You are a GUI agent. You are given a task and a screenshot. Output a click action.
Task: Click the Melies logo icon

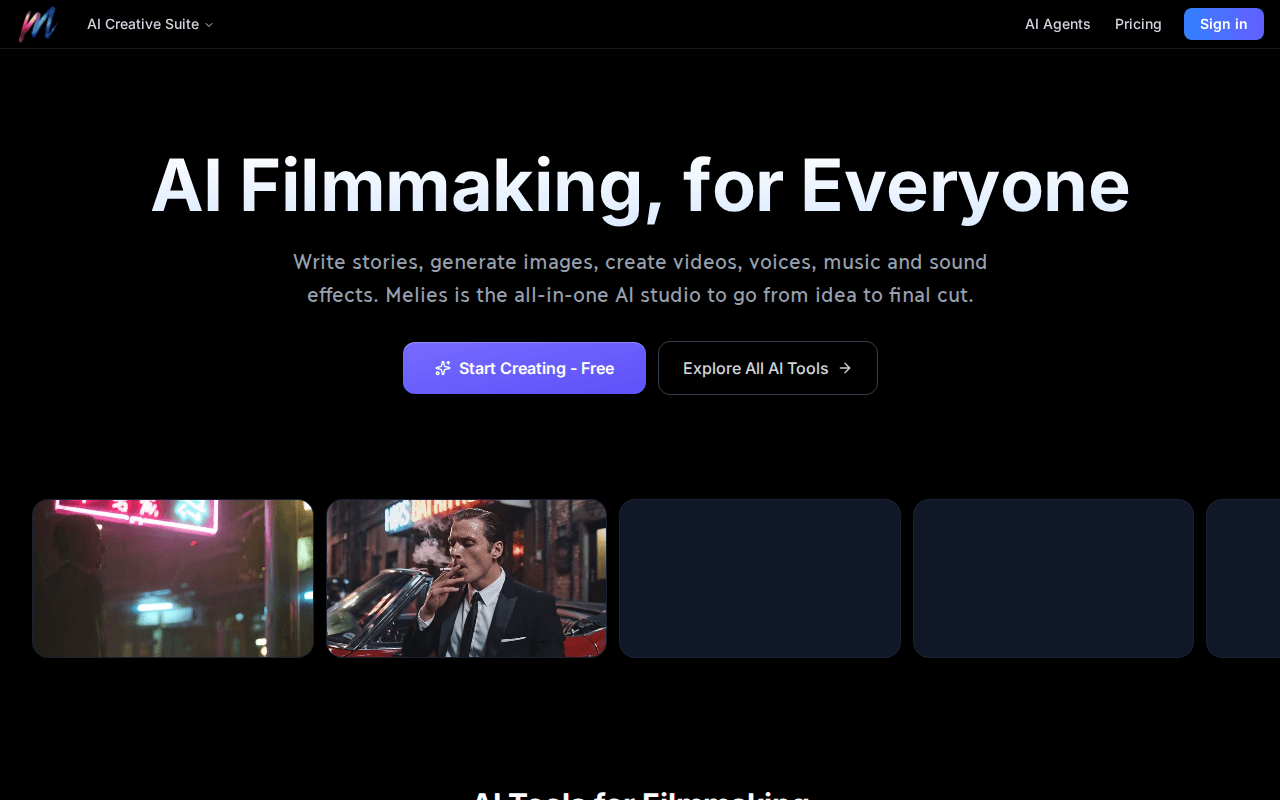pos(37,24)
